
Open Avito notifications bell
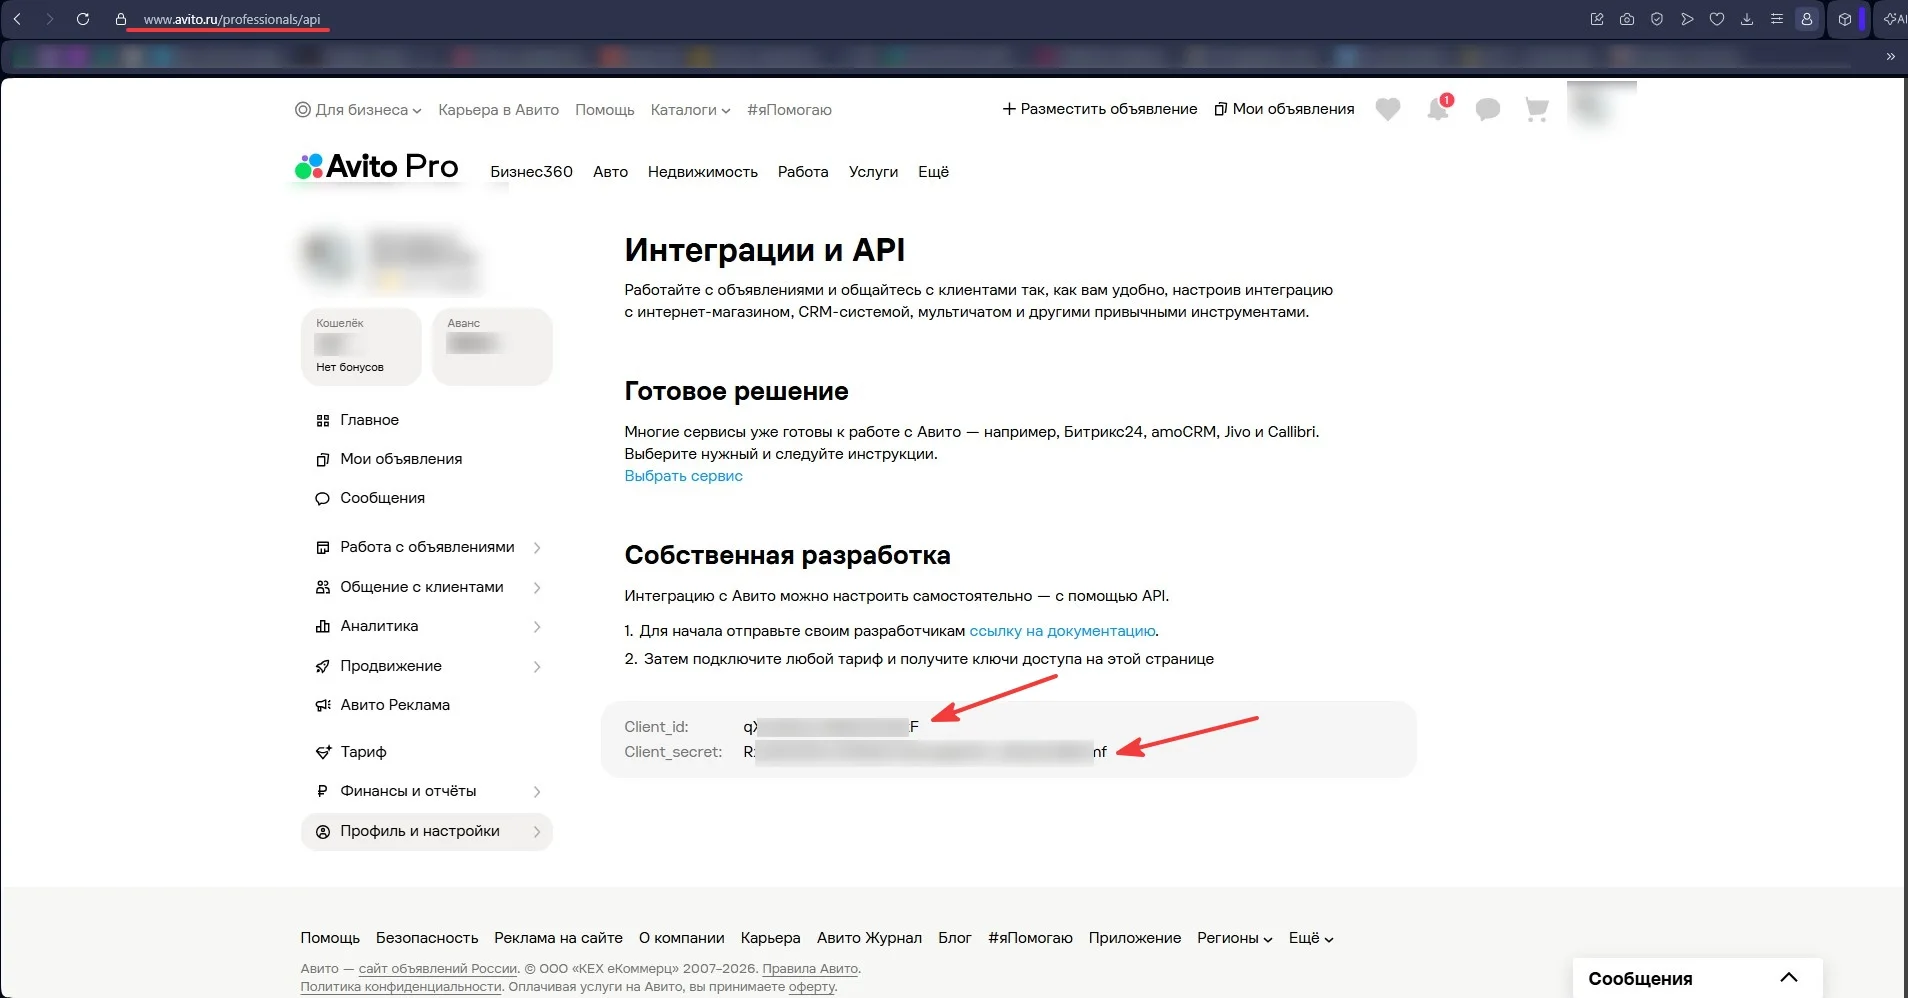coord(1438,109)
